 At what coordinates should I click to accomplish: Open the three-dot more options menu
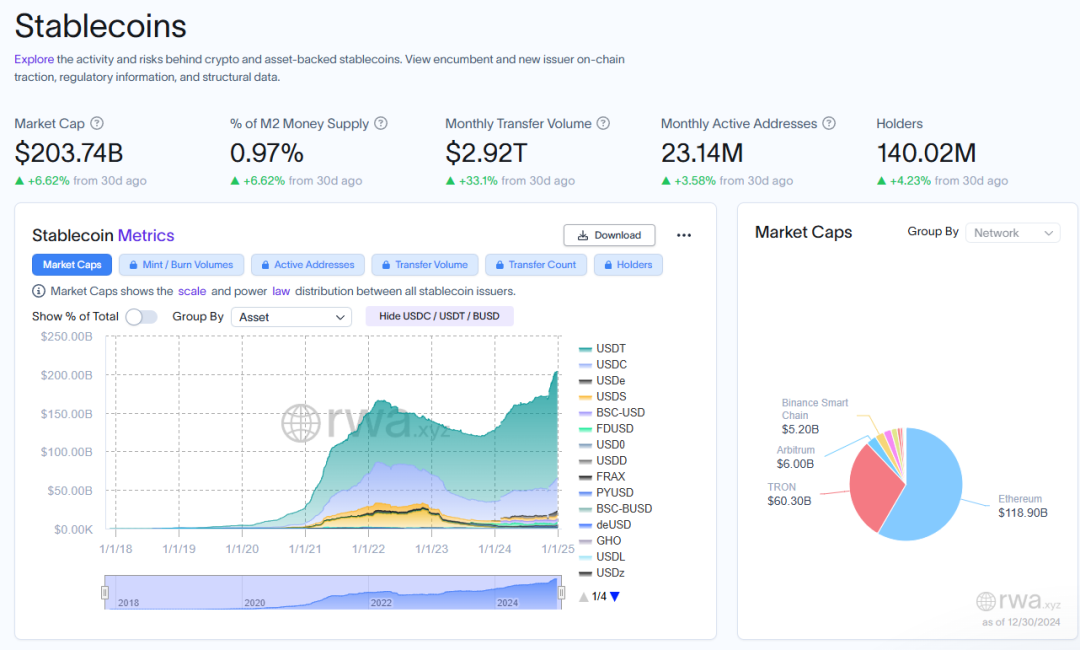[684, 235]
